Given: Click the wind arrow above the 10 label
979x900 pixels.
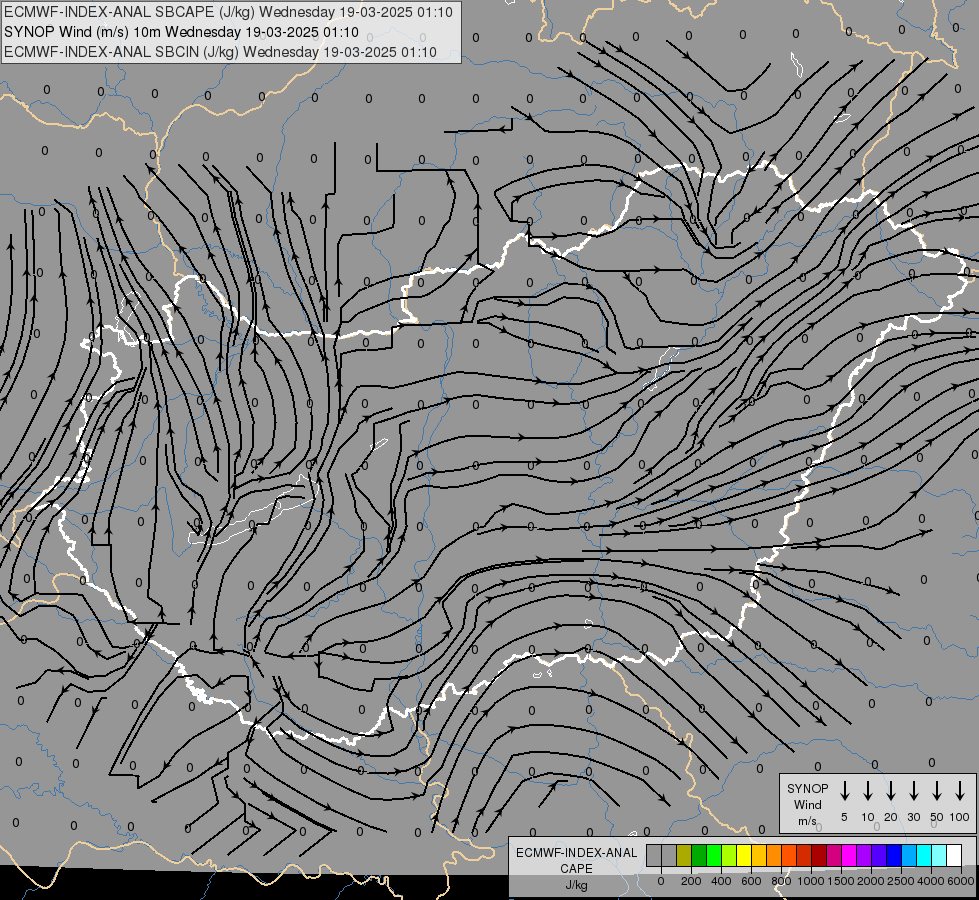Looking at the screenshot, I should click(x=868, y=790).
